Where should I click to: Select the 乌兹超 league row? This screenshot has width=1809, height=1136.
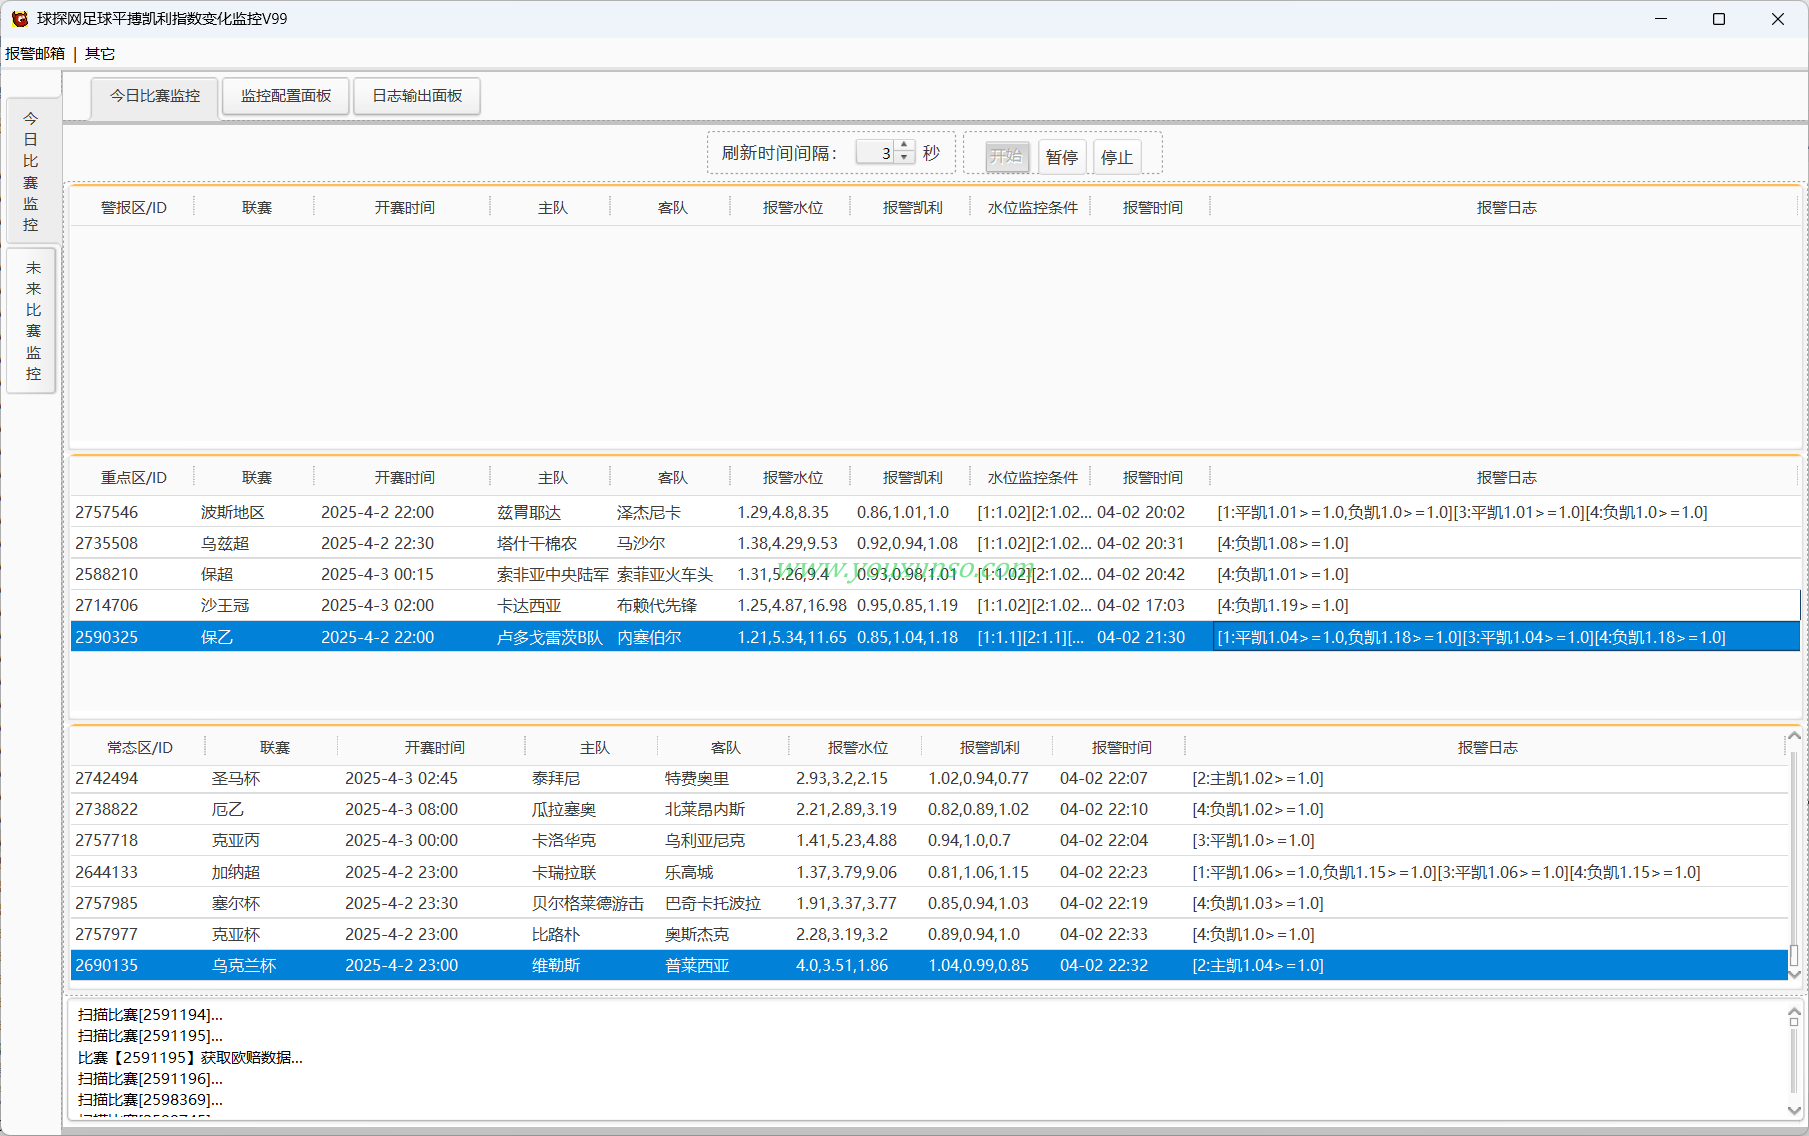[935, 543]
